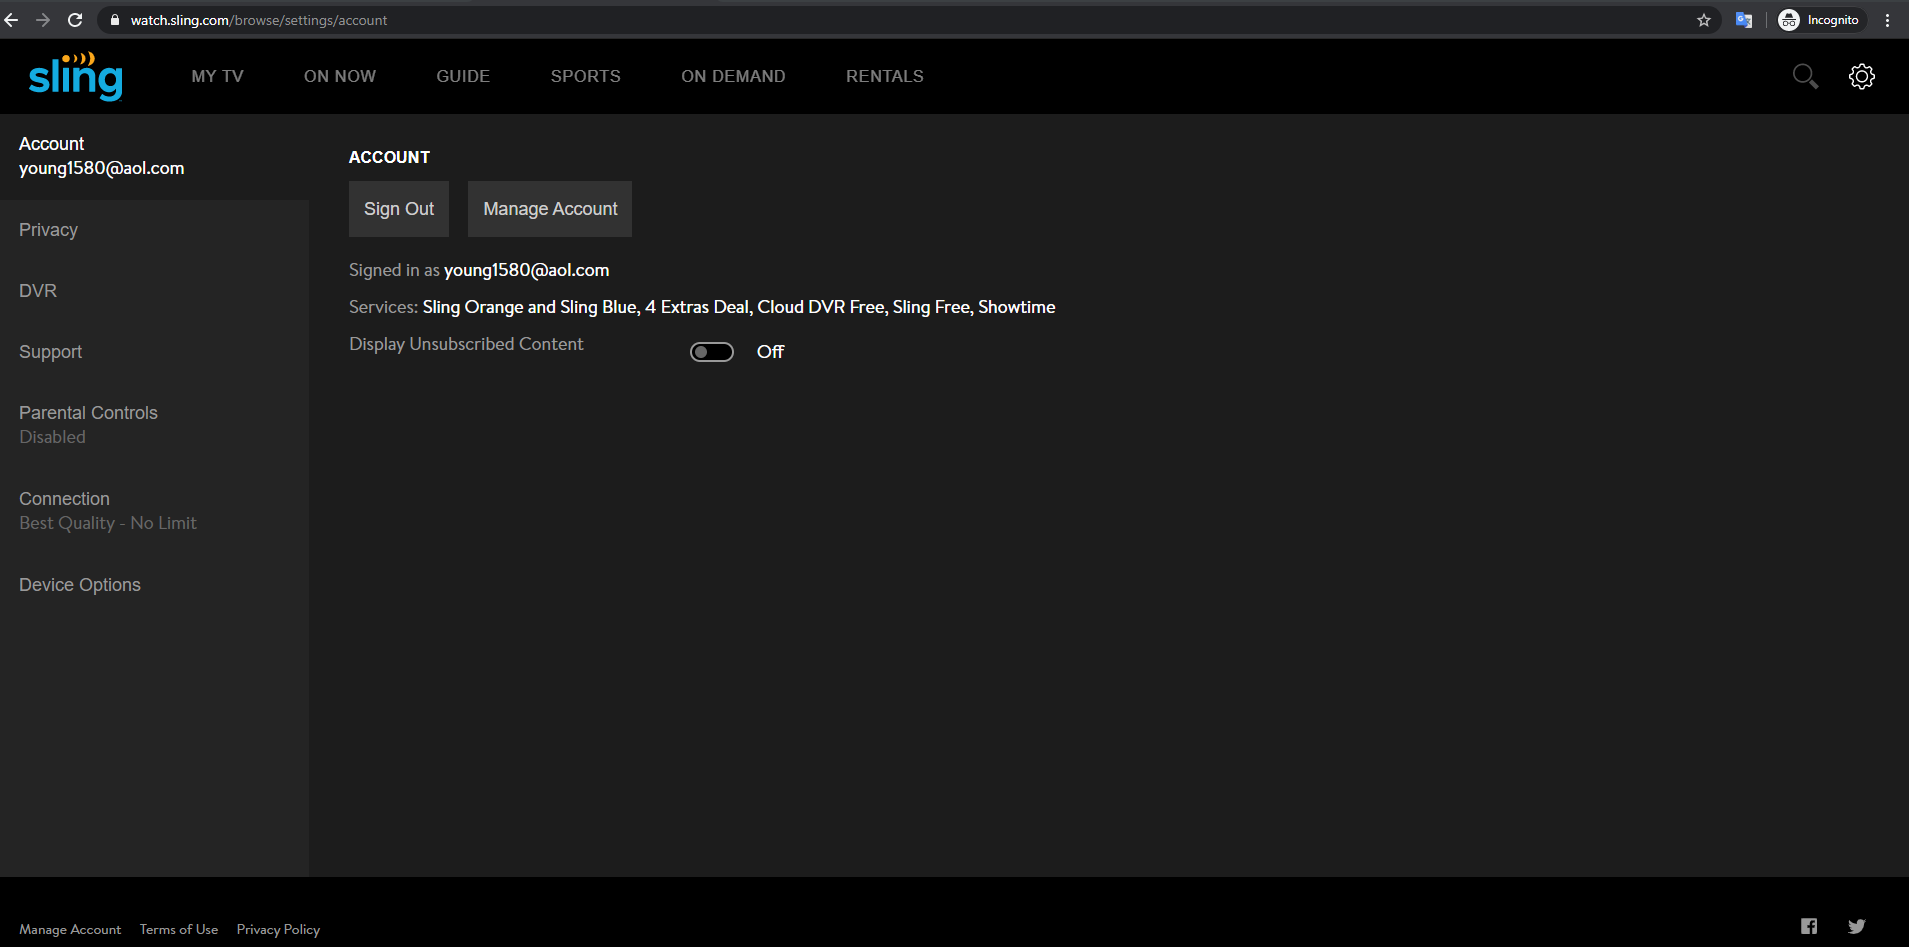Open Sling's Facebook page icon
This screenshot has height=947, width=1909.
coord(1809,926)
